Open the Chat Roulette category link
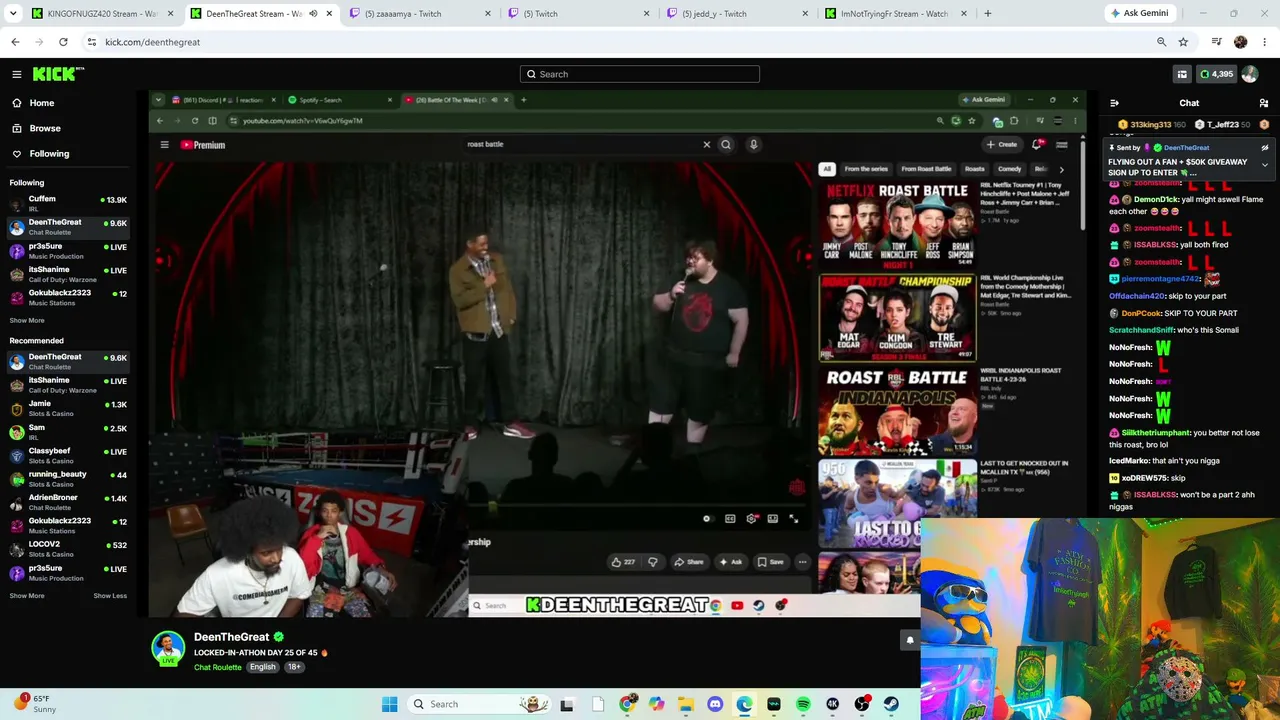 (x=218, y=667)
